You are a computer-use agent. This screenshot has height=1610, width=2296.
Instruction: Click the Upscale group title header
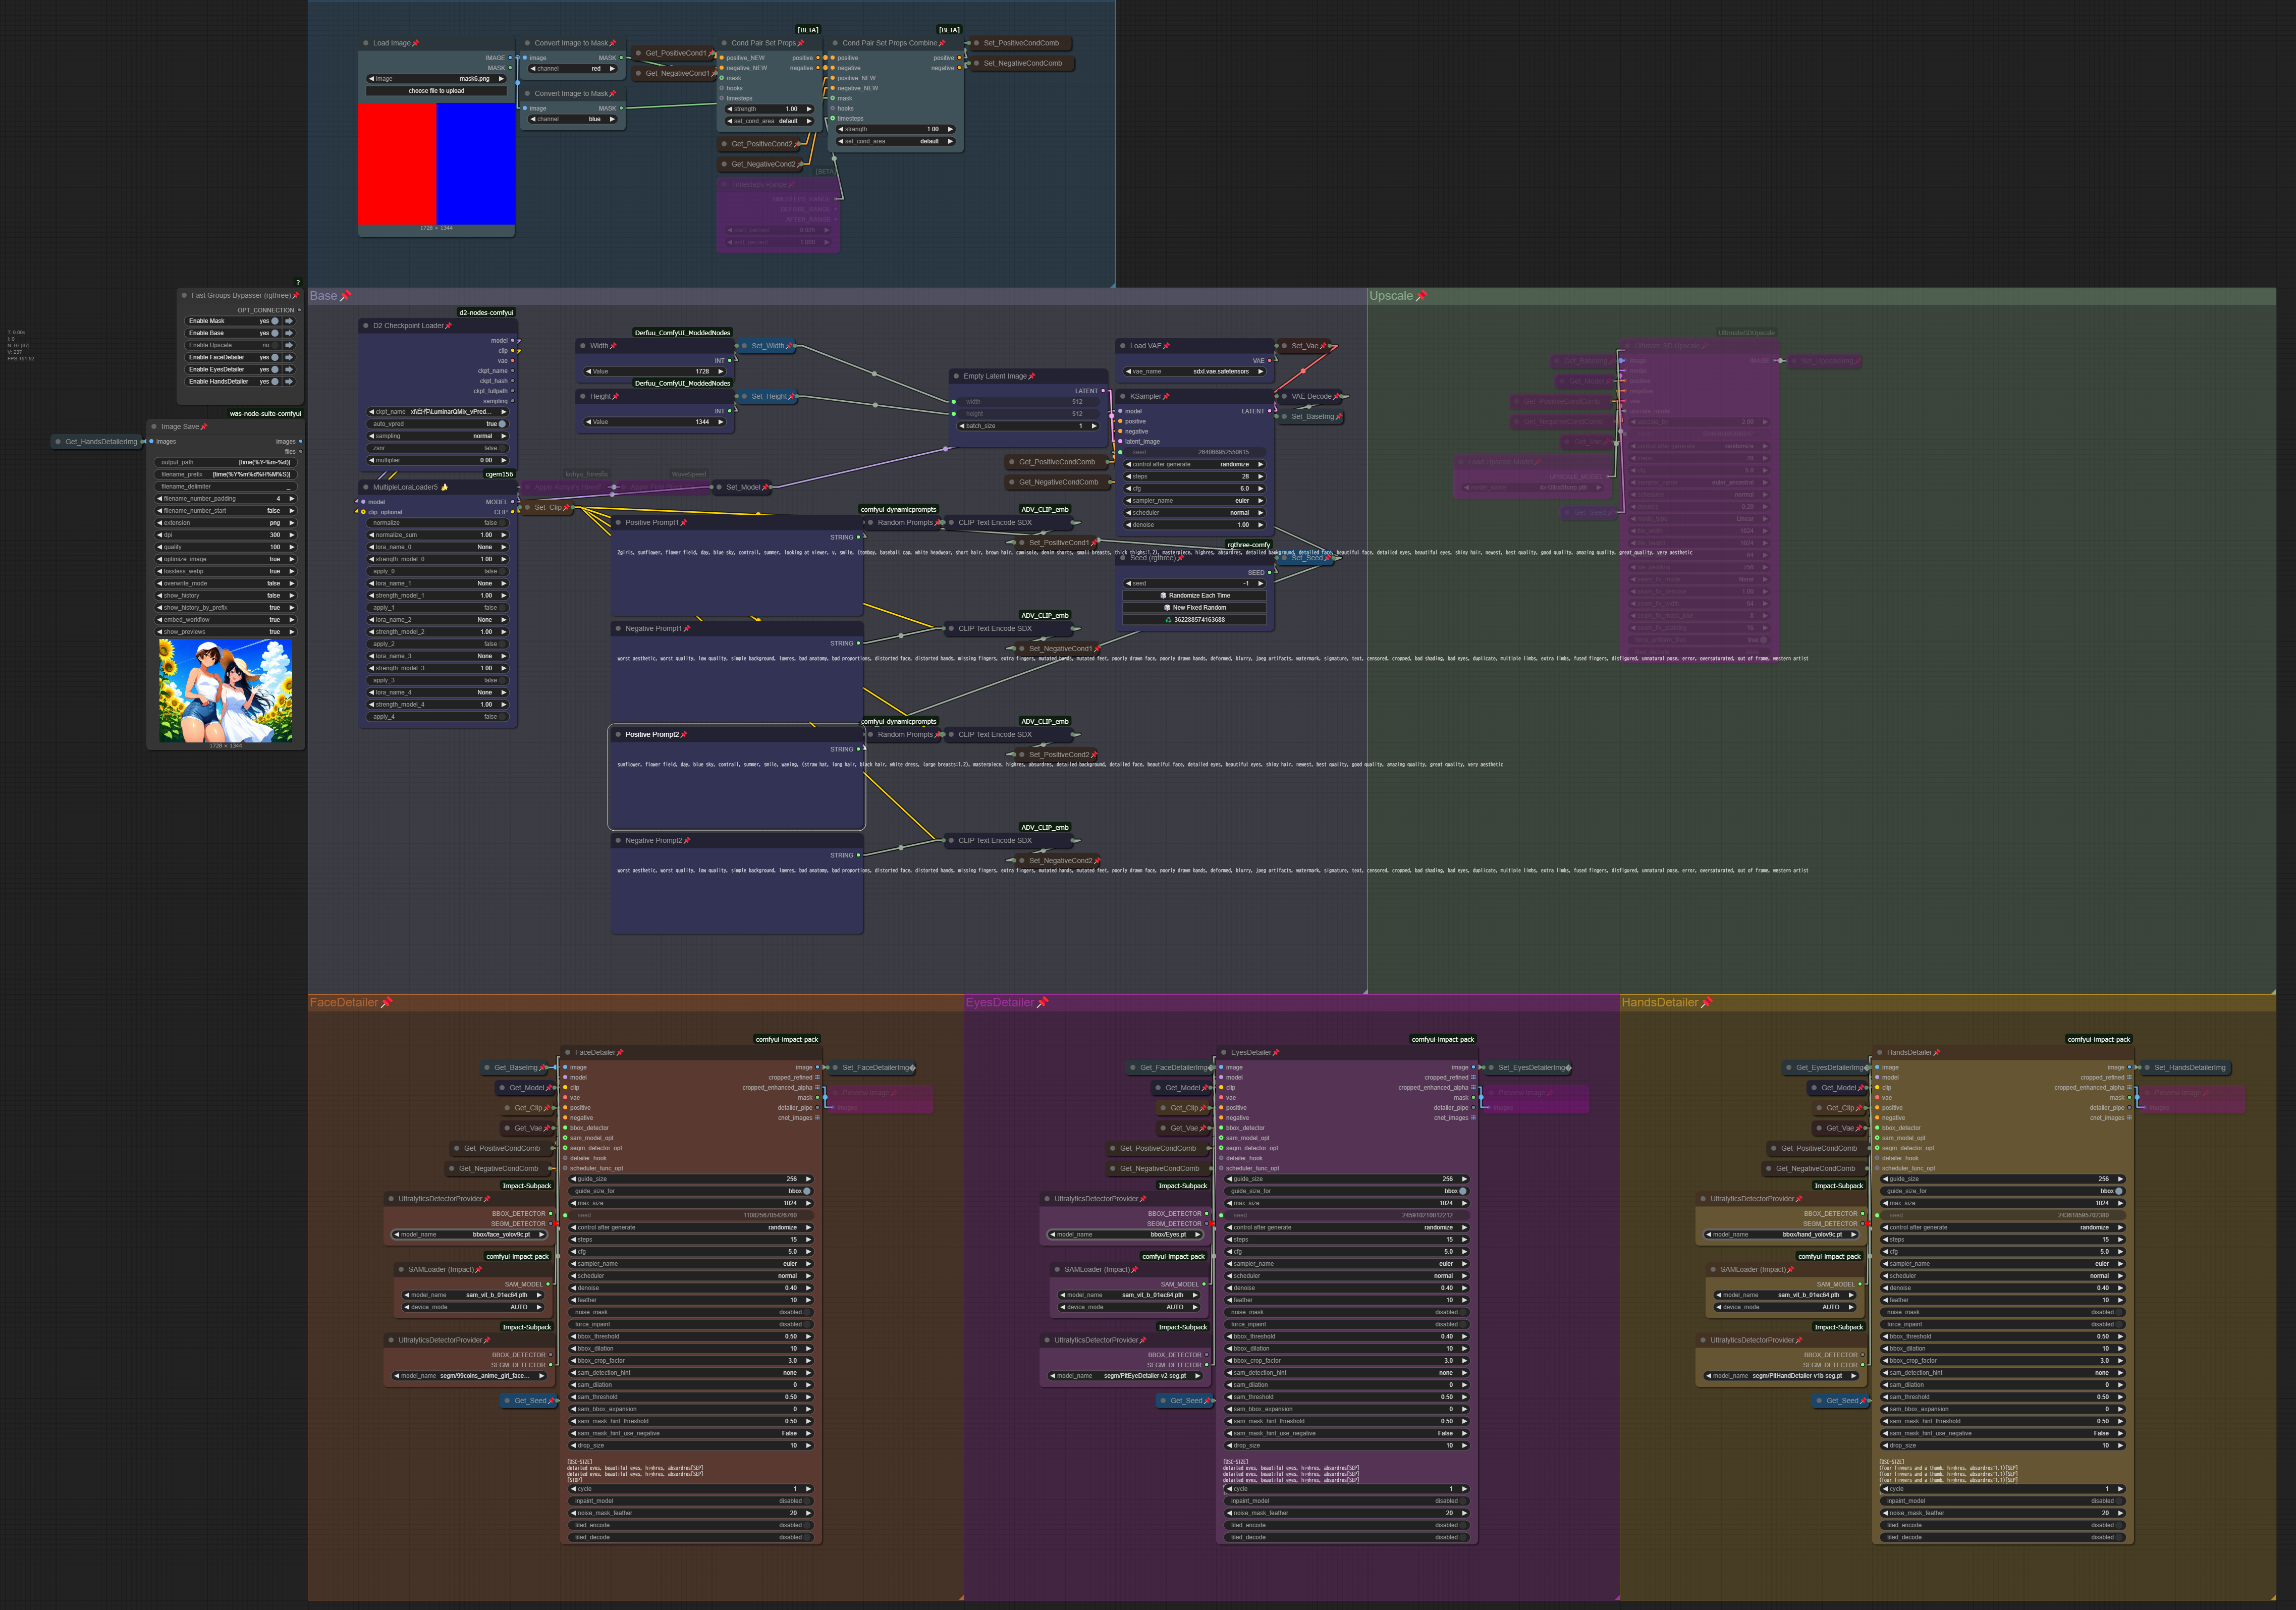[1391, 296]
